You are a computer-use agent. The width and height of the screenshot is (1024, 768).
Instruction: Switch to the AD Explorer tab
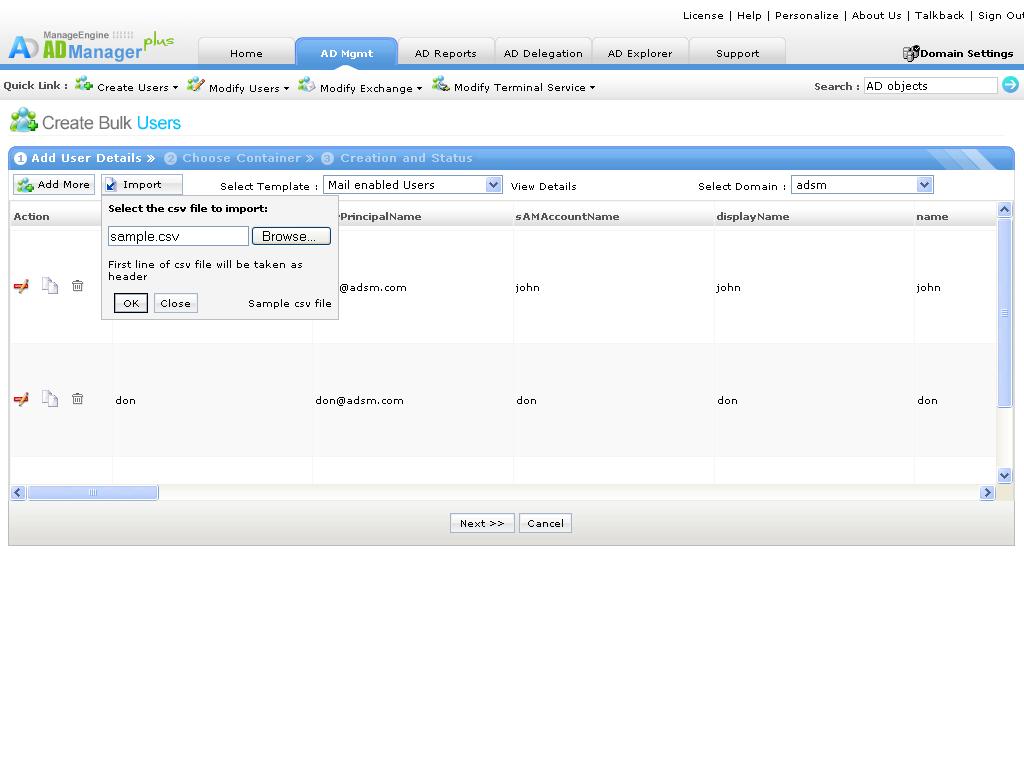click(x=639, y=52)
